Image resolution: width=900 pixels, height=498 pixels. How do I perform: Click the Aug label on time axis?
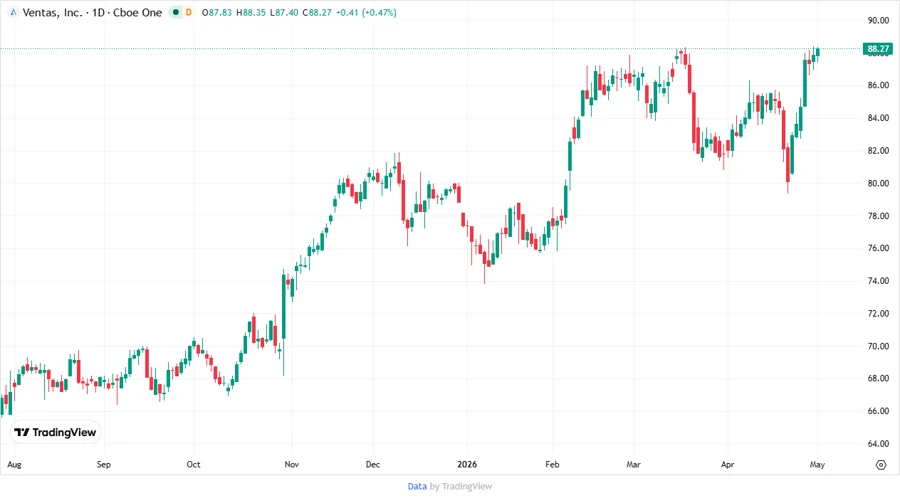pyautogui.click(x=14, y=465)
